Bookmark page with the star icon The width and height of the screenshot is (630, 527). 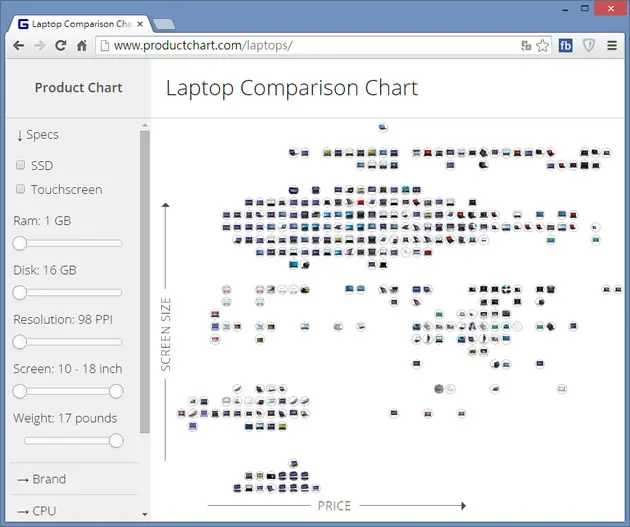point(542,46)
